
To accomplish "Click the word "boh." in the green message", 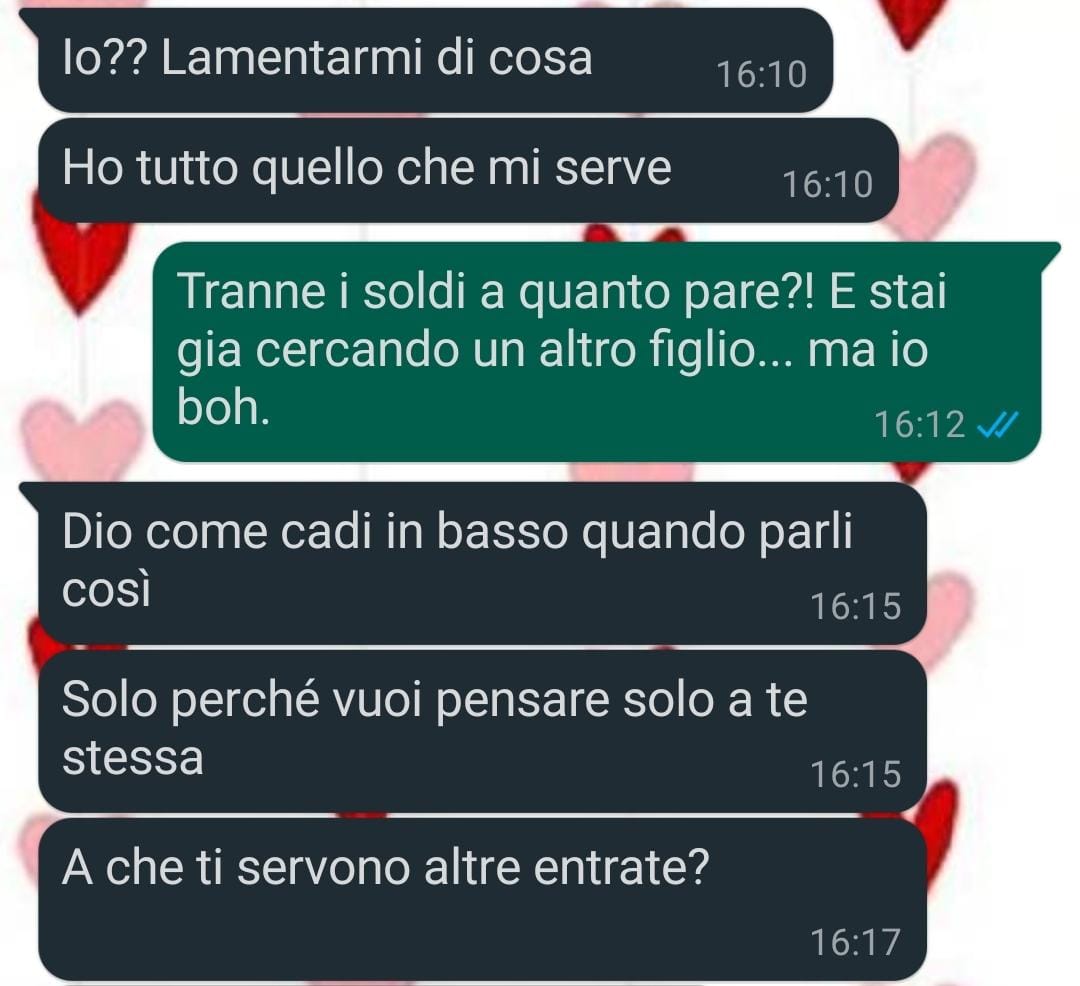I will pos(223,408).
